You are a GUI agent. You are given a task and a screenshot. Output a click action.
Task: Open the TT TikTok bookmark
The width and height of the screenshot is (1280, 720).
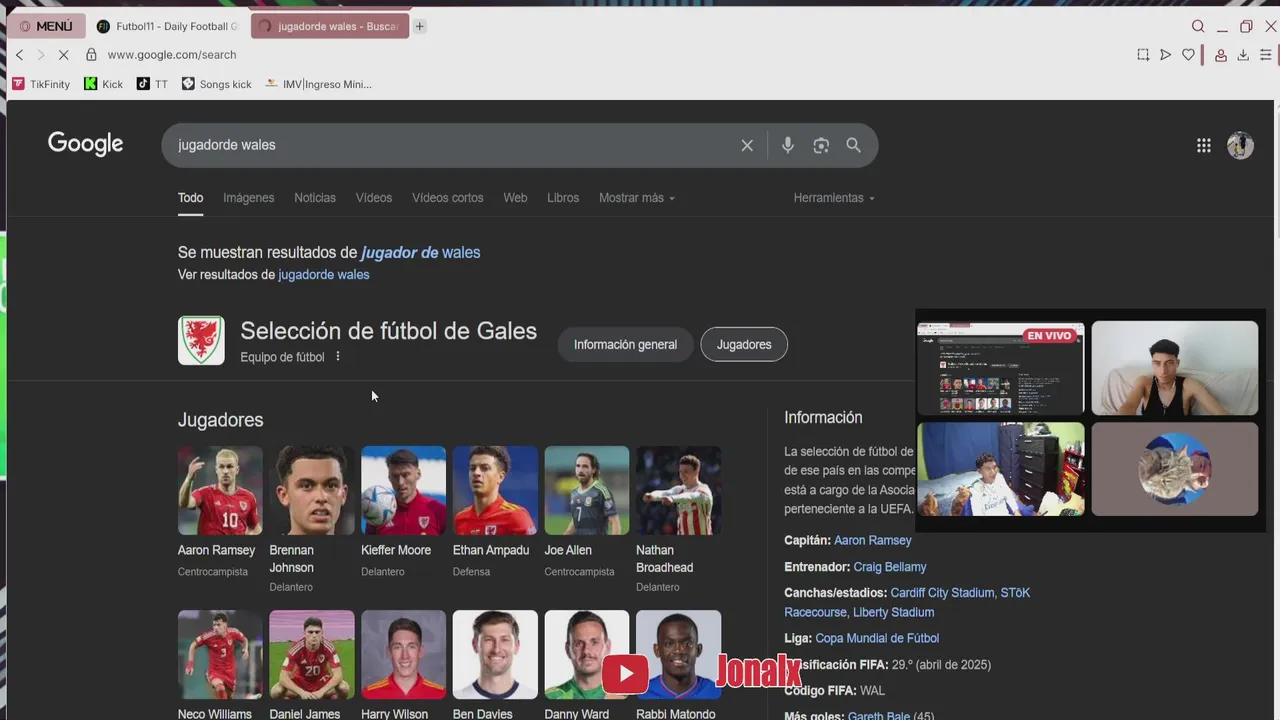pyautogui.click(x=152, y=84)
